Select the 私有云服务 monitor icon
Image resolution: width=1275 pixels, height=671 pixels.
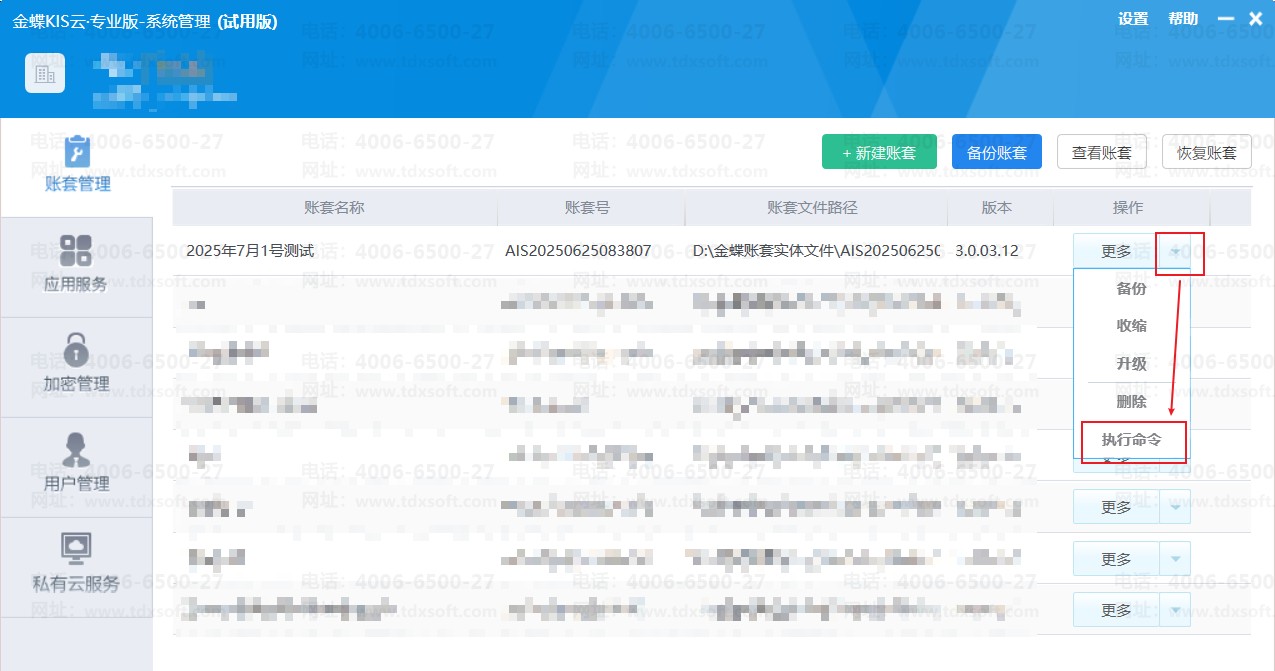[76, 548]
